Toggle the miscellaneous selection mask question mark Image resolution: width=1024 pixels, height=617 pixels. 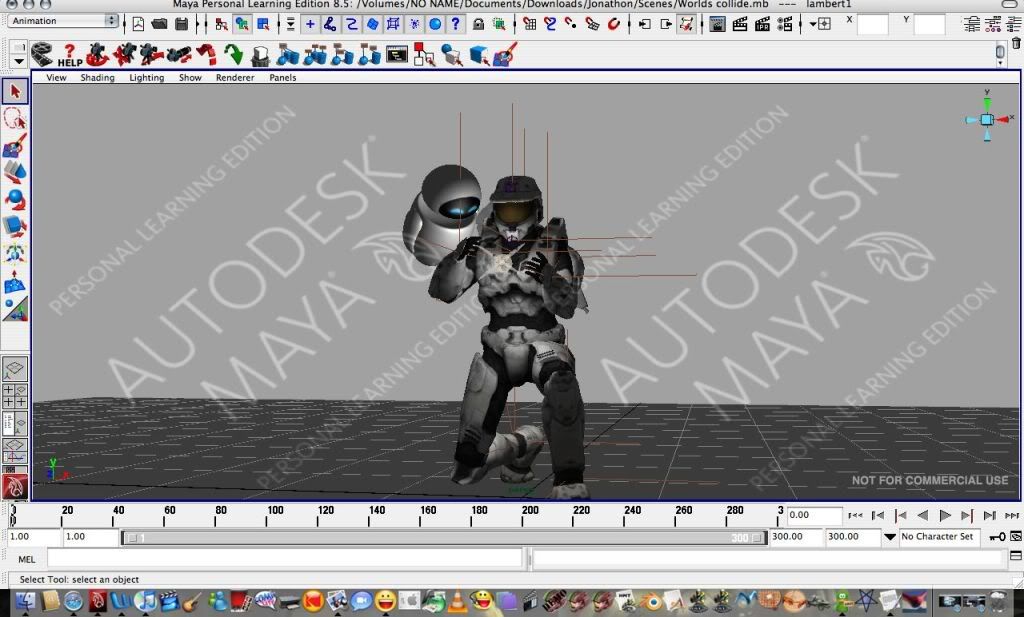pos(455,24)
